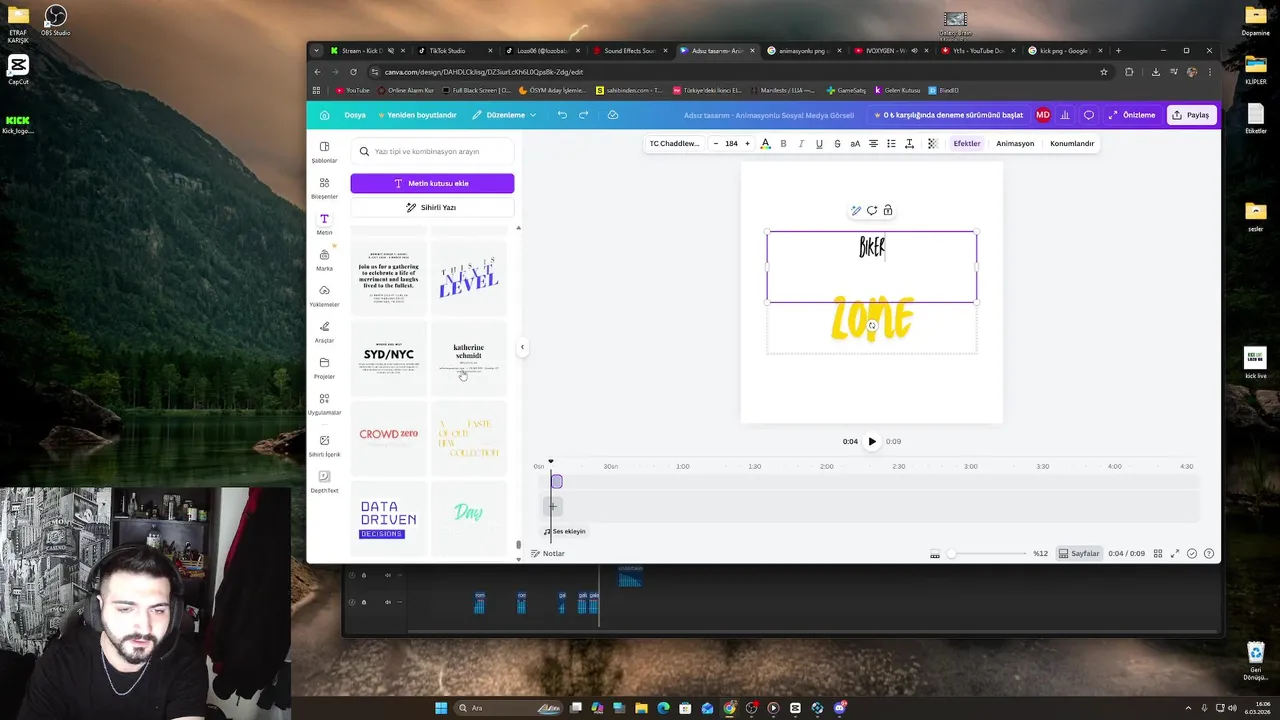Click the Sihirli Yazı button

[x=432, y=207]
